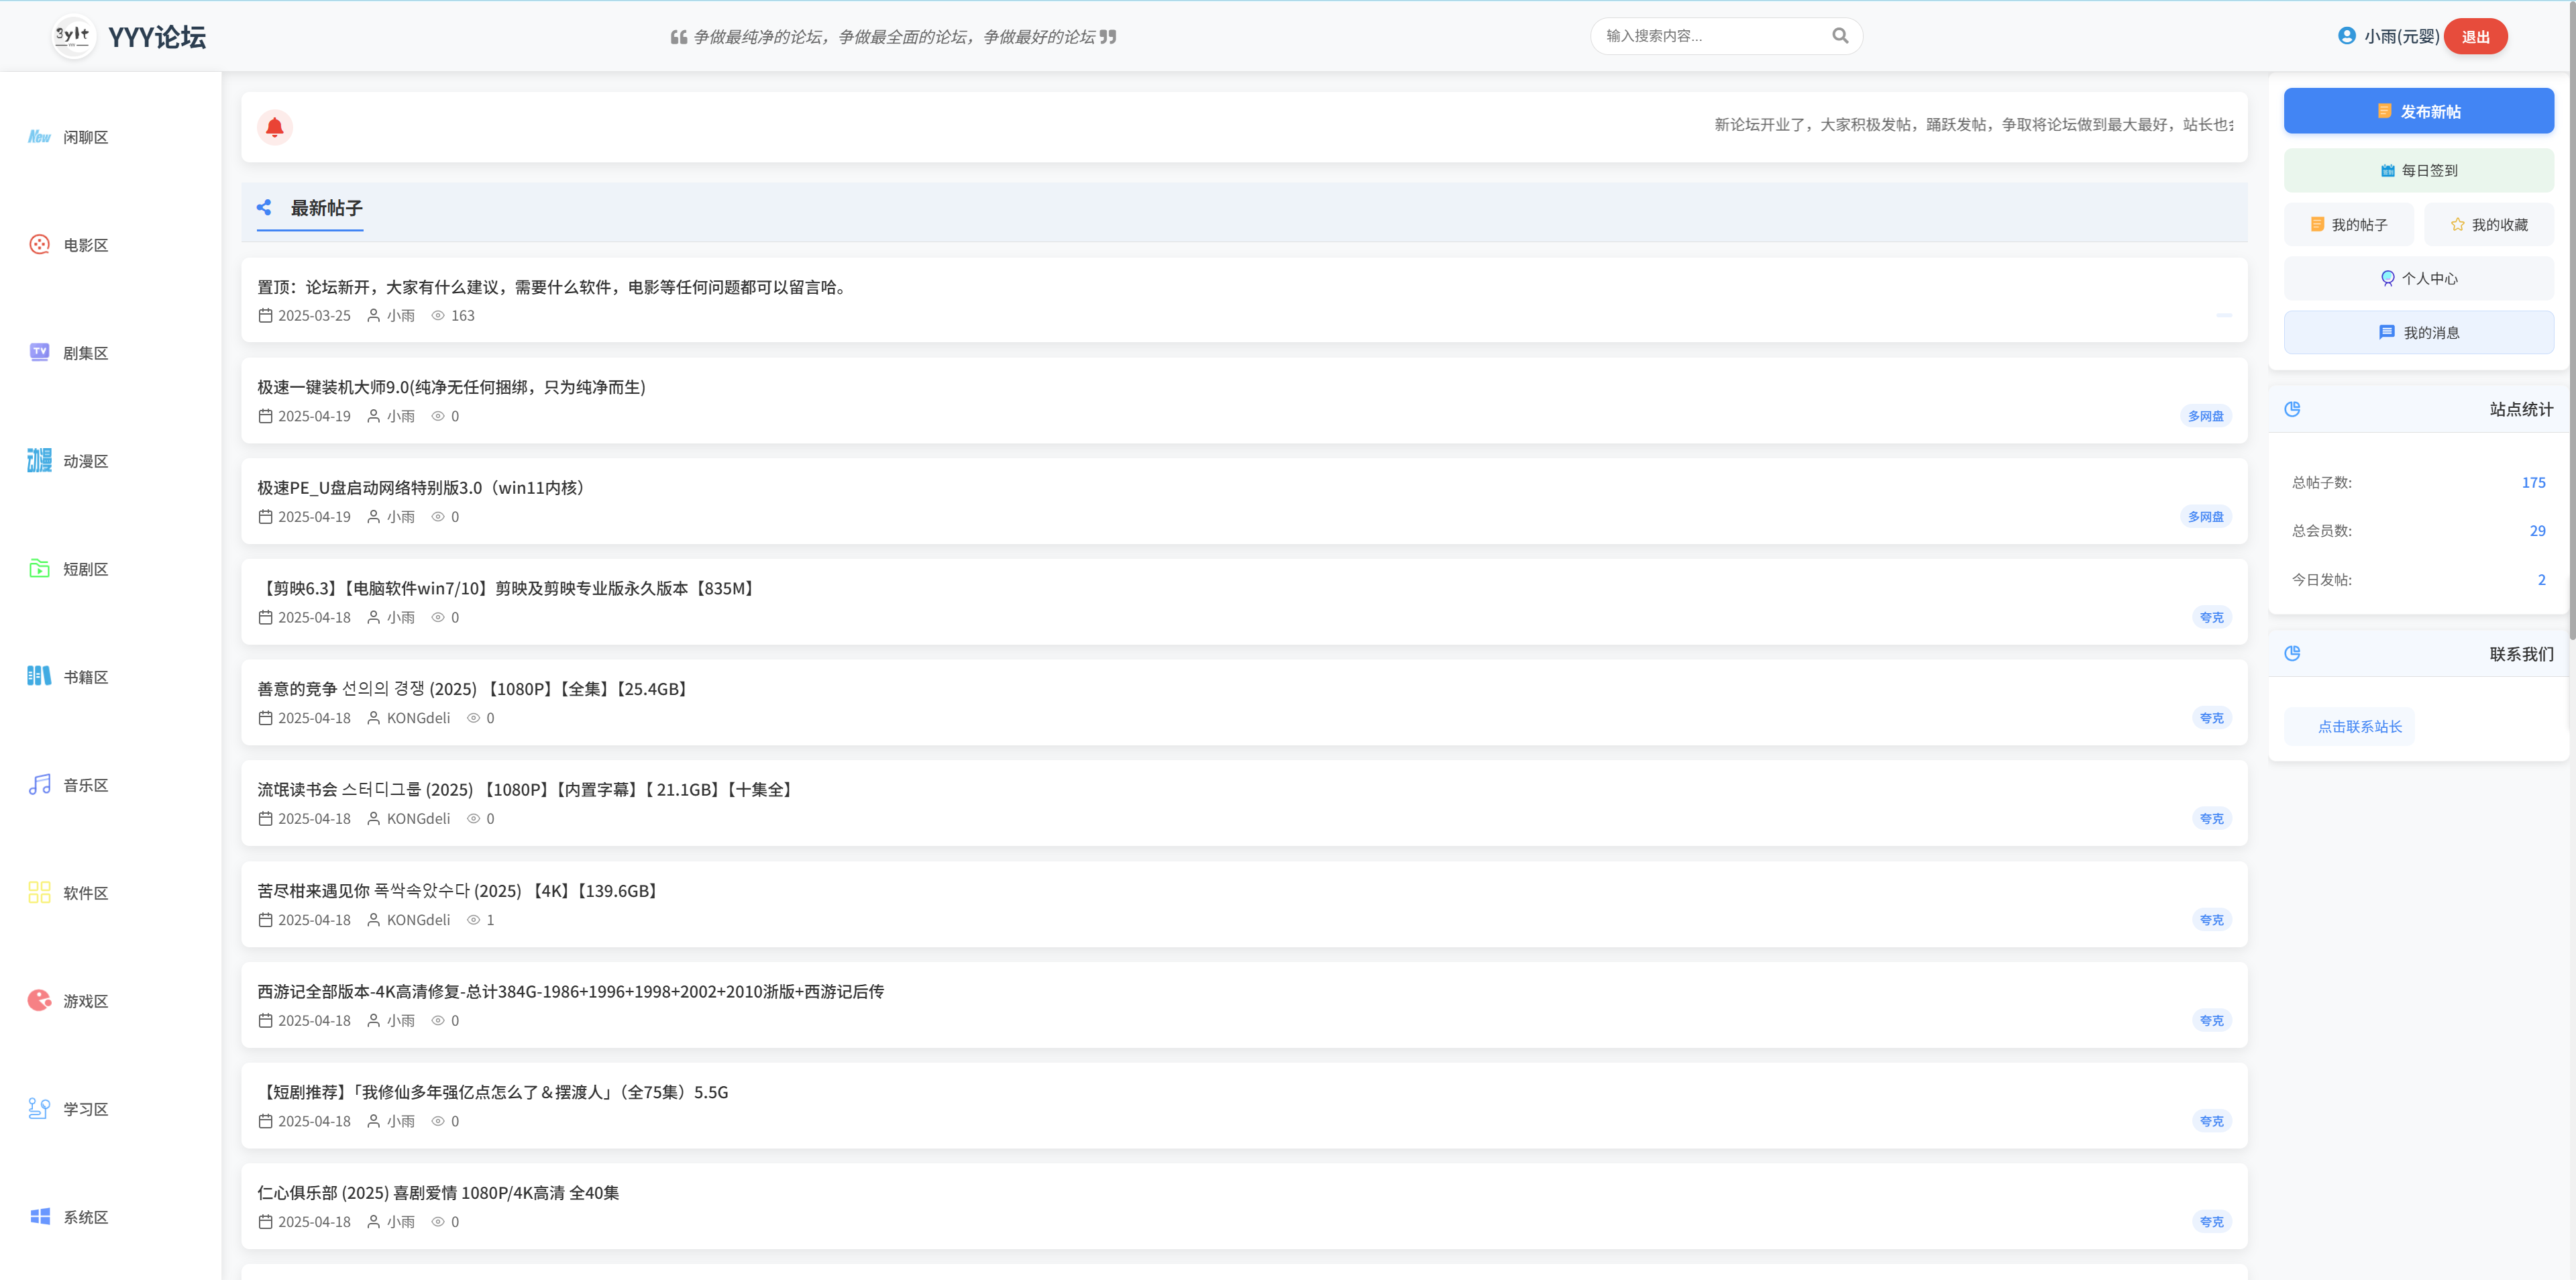Click the search magnifier icon

coord(1839,36)
